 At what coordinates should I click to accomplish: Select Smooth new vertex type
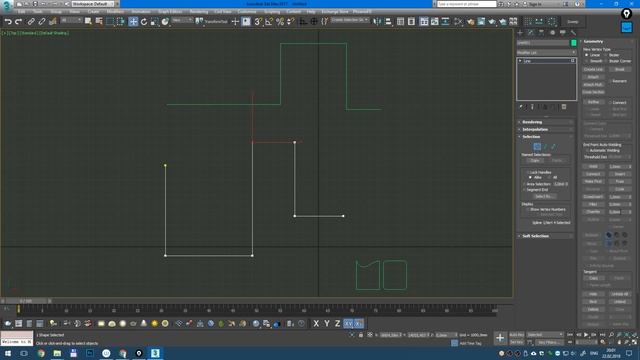587,61
